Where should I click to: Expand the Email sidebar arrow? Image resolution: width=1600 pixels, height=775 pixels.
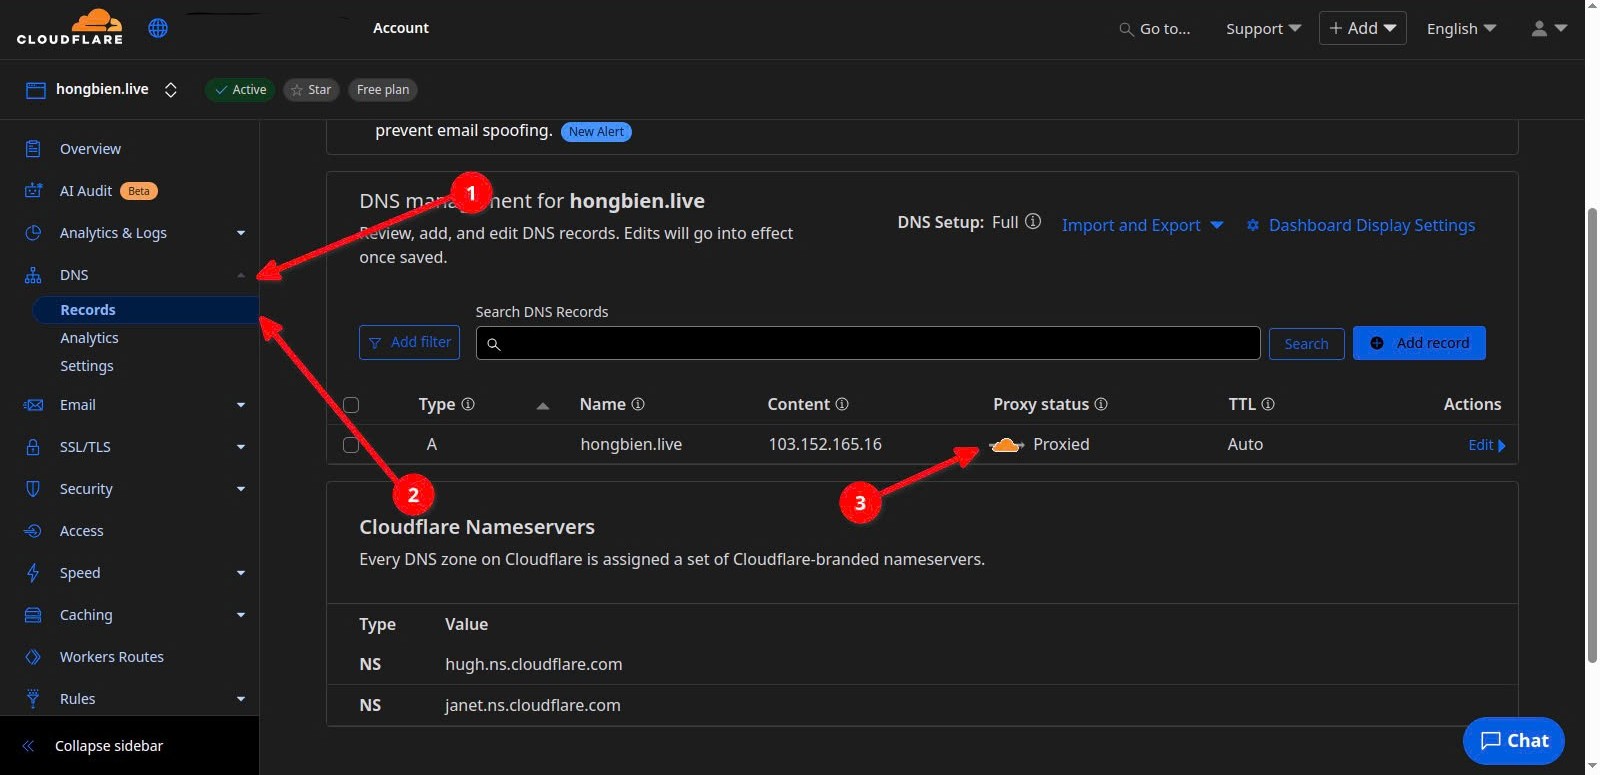[241, 405]
